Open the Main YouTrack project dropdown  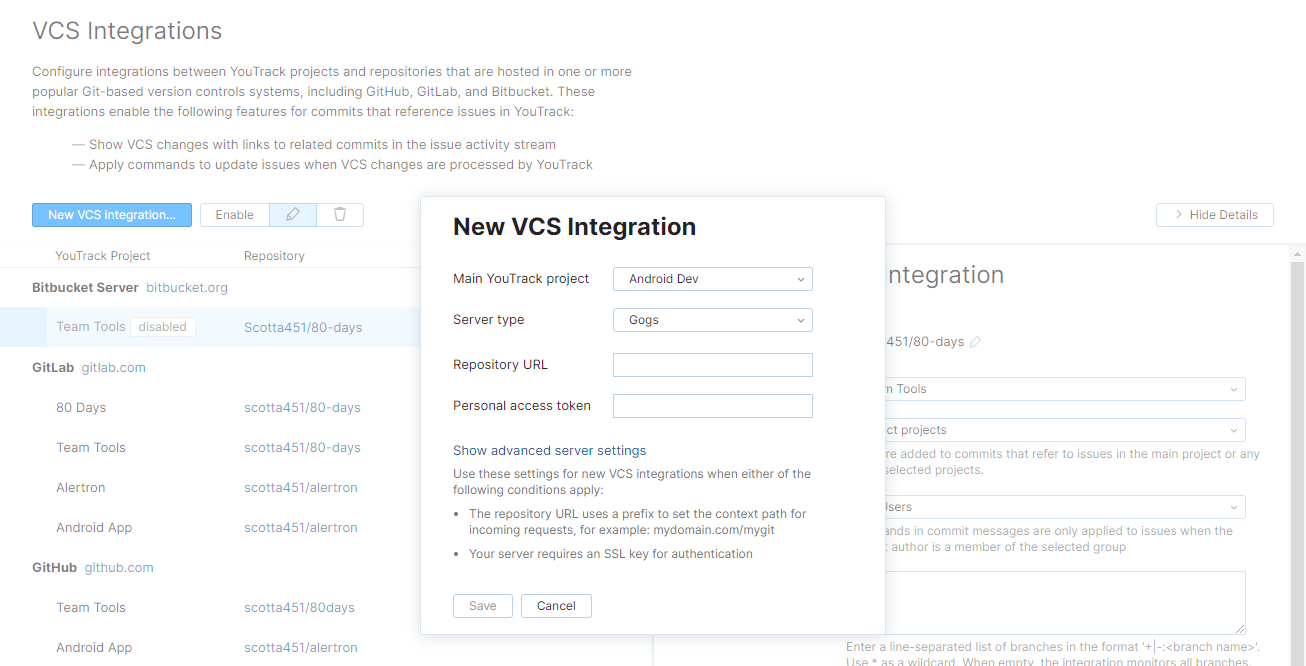(712, 279)
